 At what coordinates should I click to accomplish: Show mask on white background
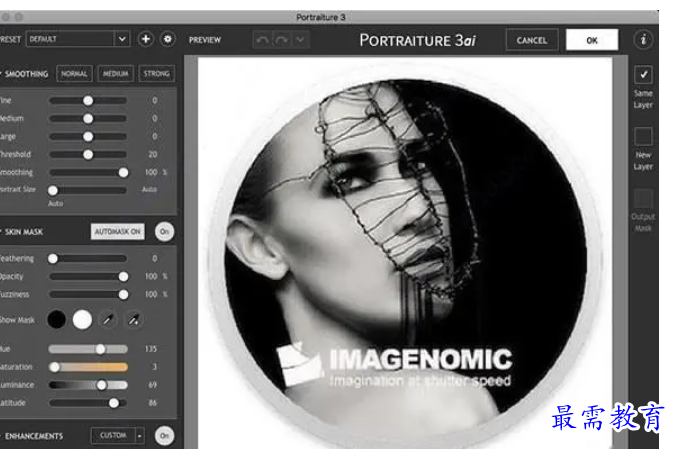click(81, 319)
